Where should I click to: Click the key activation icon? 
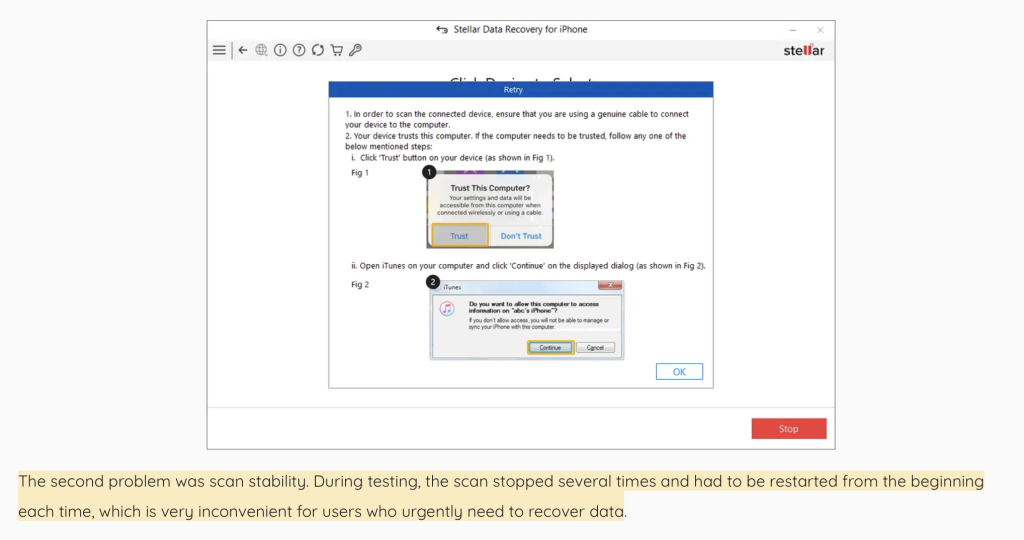coord(355,50)
